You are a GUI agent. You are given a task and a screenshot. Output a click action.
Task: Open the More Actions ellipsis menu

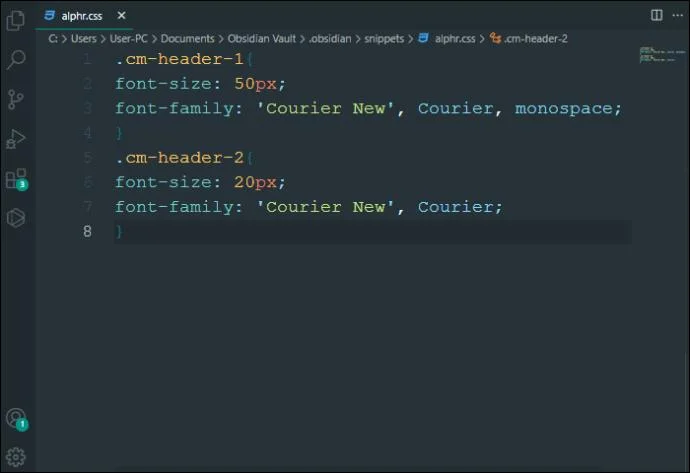tap(678, 15)
